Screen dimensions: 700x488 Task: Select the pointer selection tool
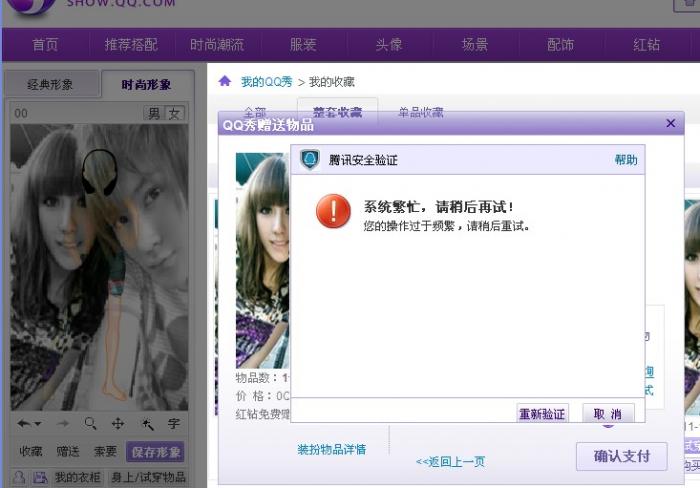(x=147, y=424)
